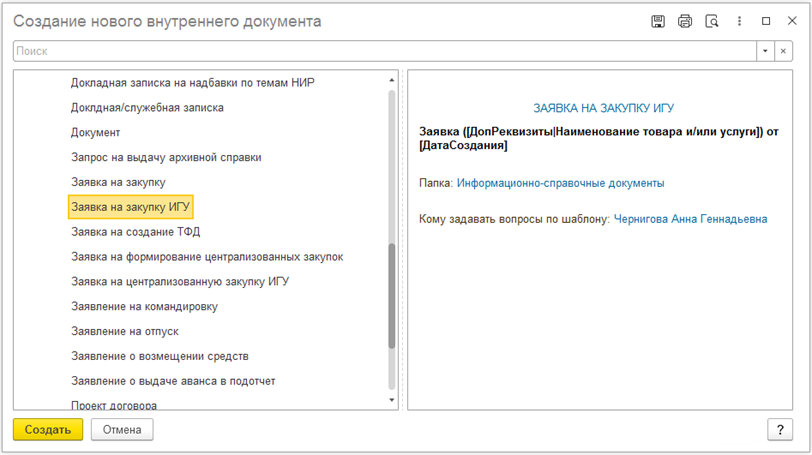The image size is (812, 455).
Task: Open the three-dot more actions menu
Action: (739, 21)
